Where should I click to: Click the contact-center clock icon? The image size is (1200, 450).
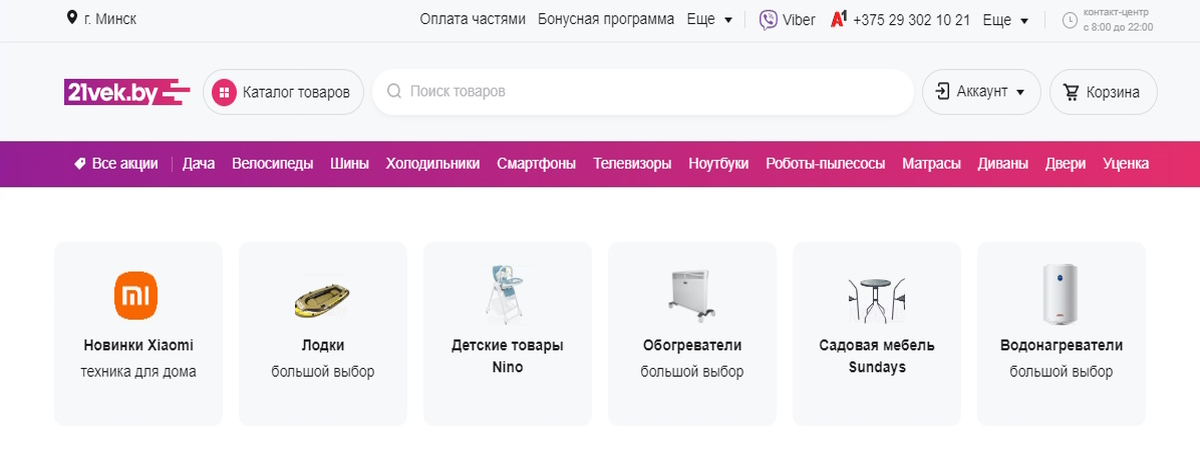[x=1069, y=20]
